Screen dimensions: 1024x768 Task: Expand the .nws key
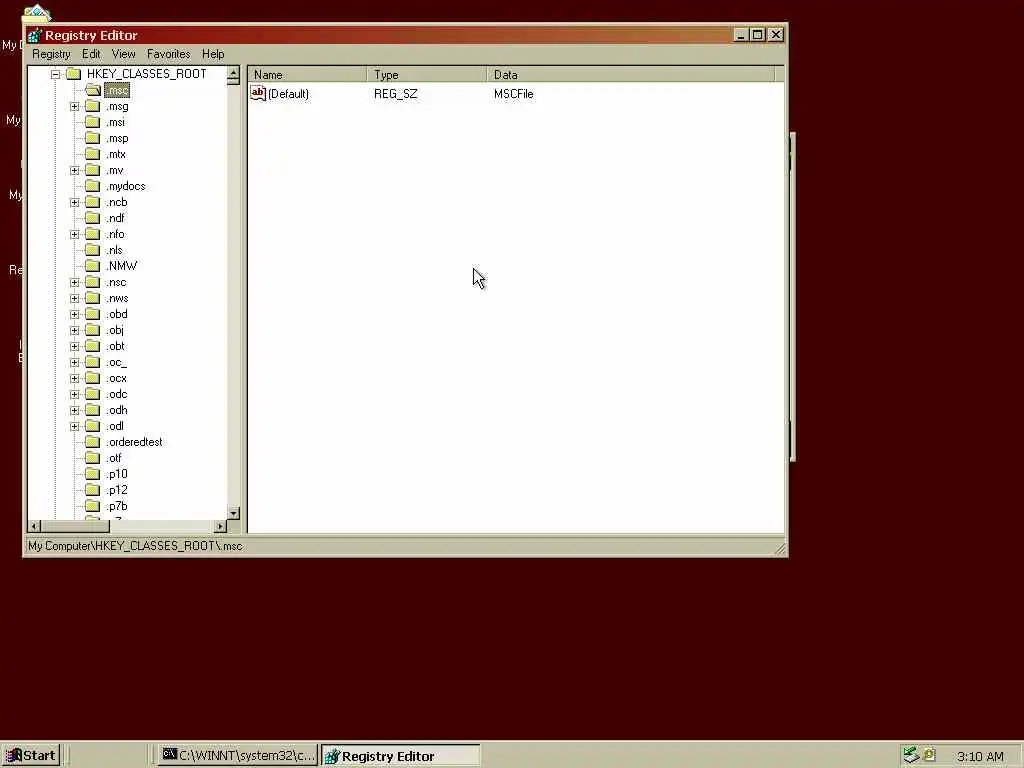(74, 298)
